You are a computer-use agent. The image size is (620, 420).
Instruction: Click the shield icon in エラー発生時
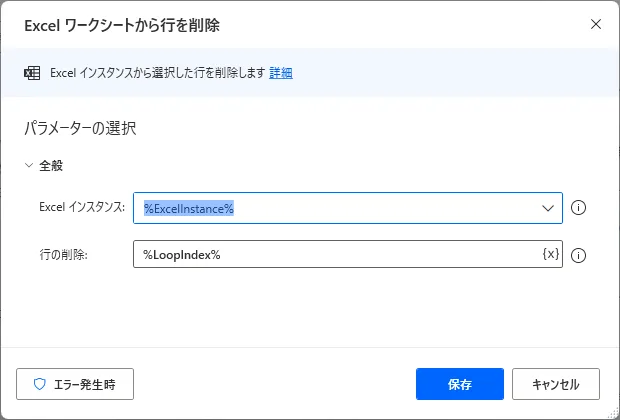(41, 384)
